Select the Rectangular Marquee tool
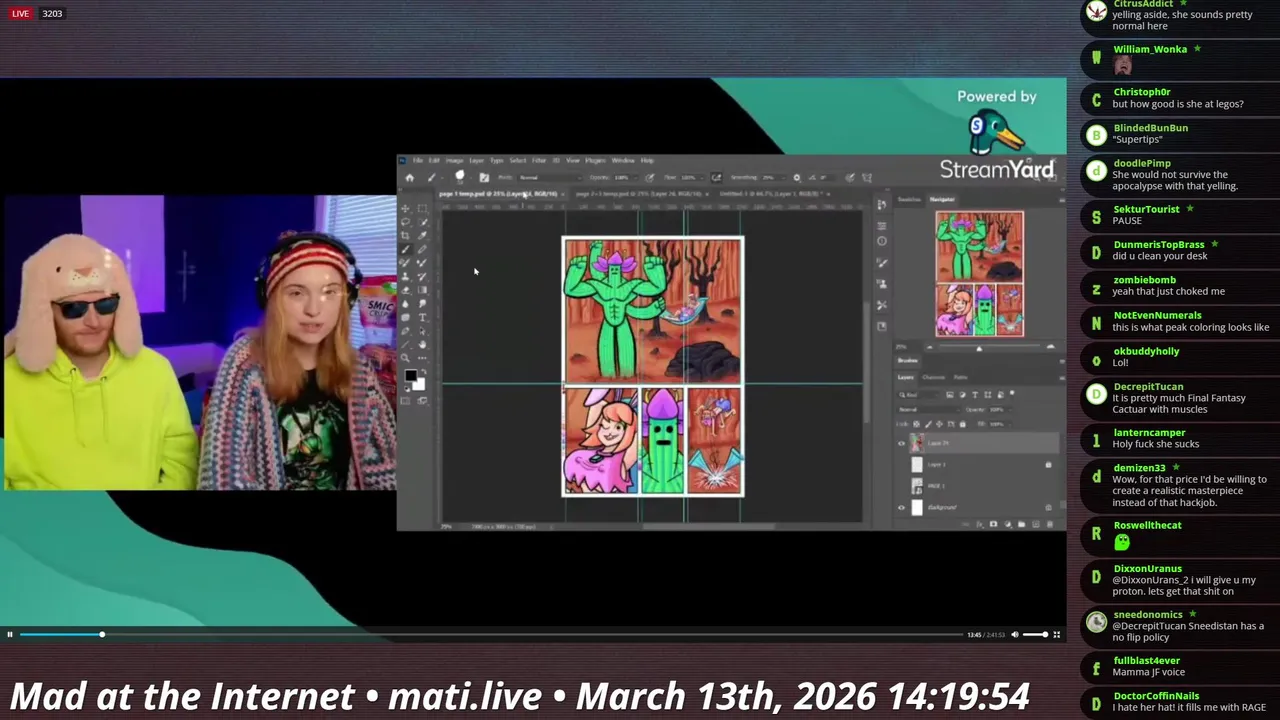This screenshot has width=1280, height=720. point(422,208)
